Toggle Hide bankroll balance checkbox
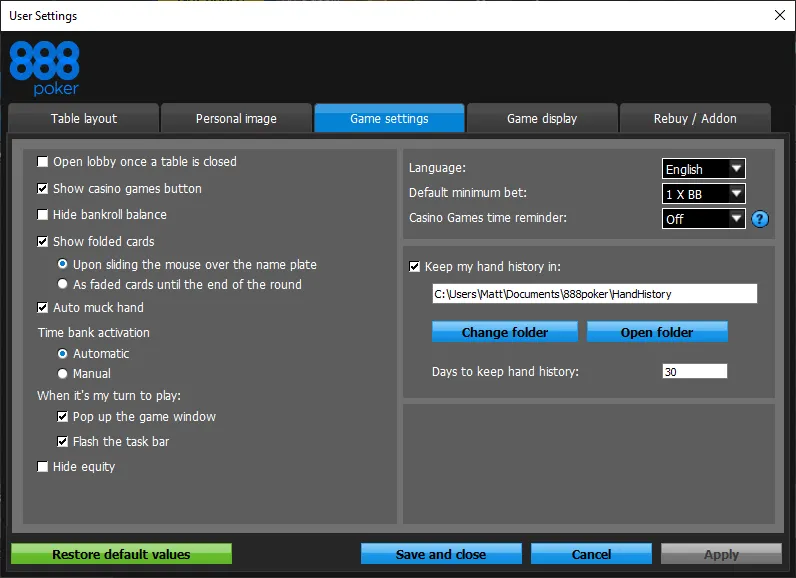 (43, 215)
